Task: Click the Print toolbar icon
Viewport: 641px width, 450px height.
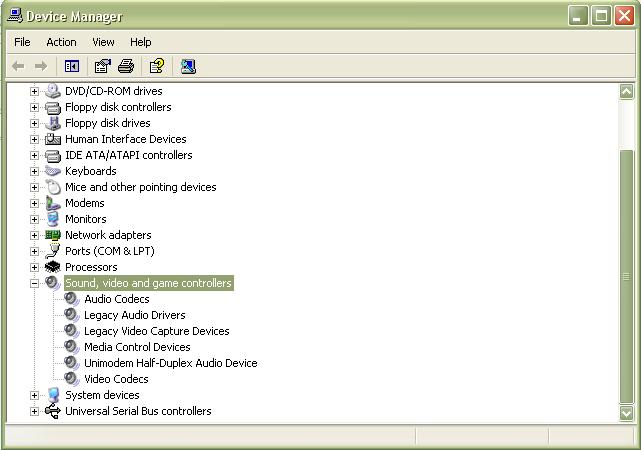Action: click(126, 66)
